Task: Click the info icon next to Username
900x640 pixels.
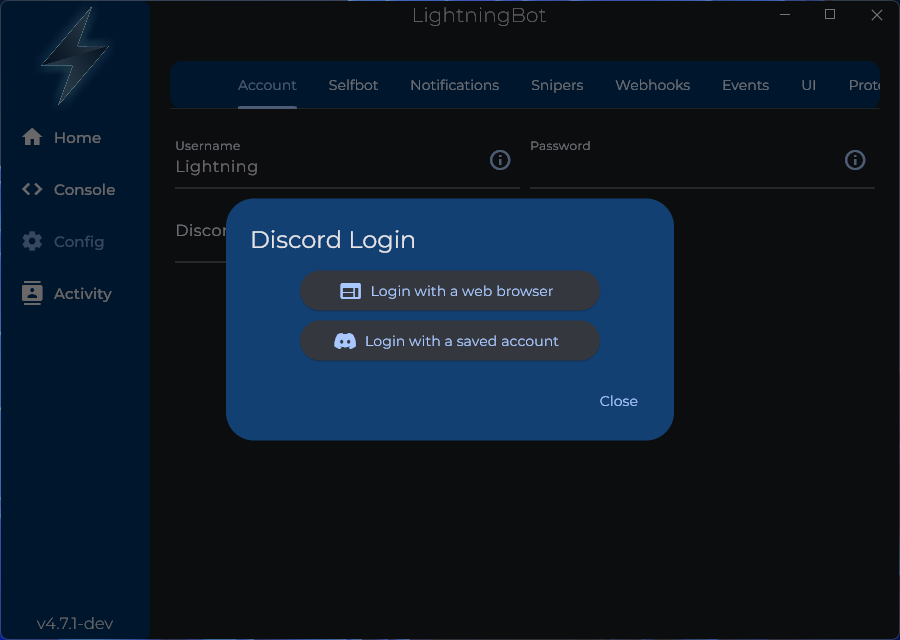Action: tap(500, 160)
